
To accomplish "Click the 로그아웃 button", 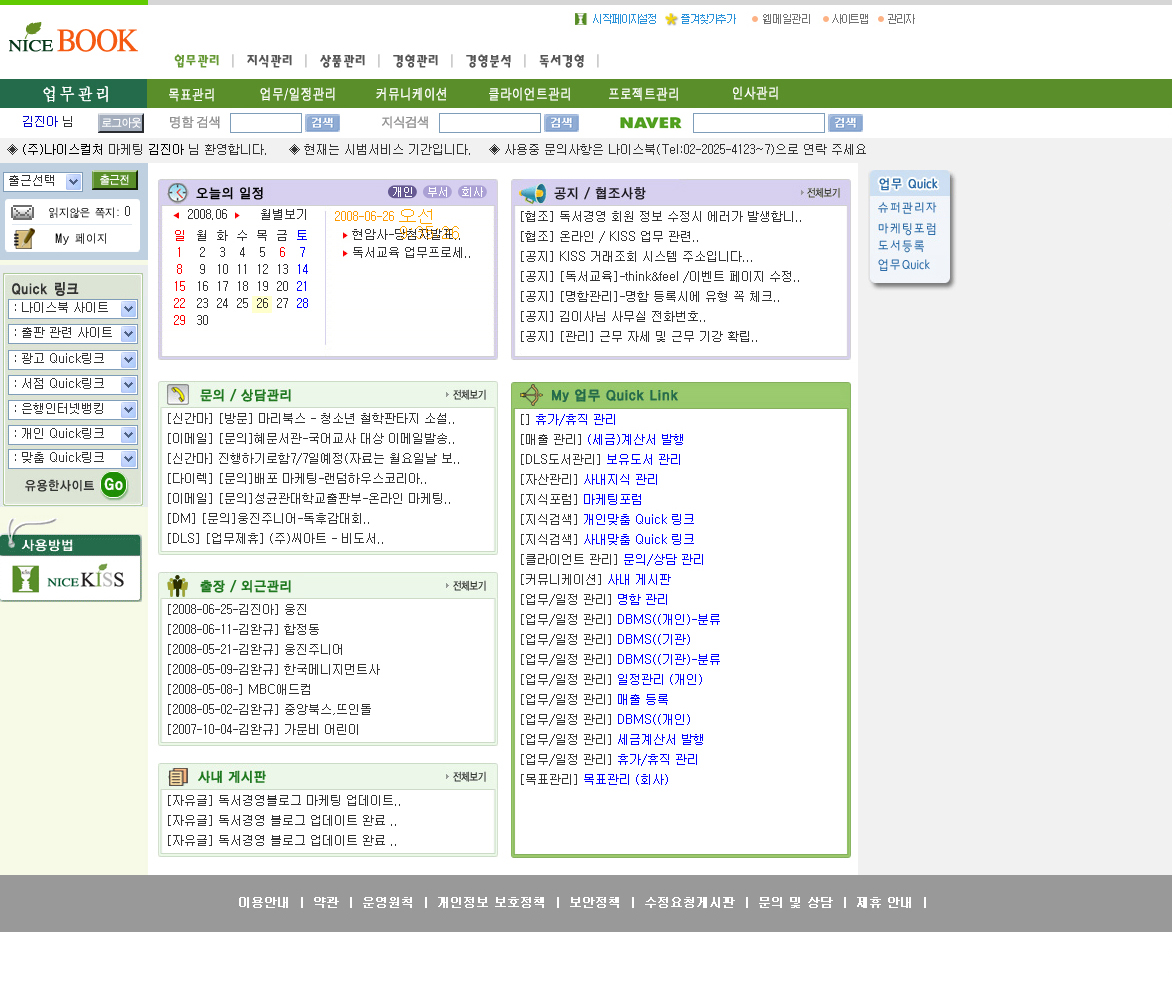I will point(120,123).
